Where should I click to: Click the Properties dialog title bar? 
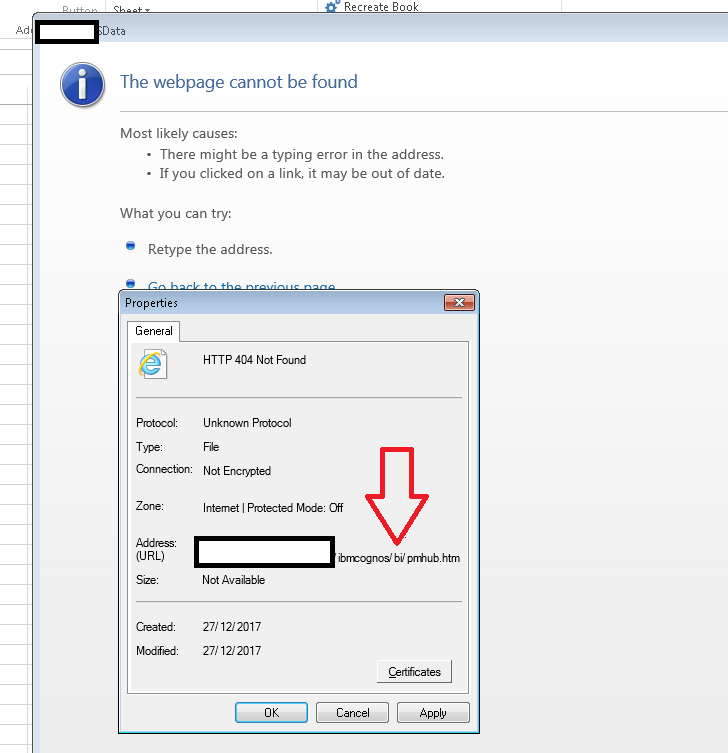click(x=280, y=302)
